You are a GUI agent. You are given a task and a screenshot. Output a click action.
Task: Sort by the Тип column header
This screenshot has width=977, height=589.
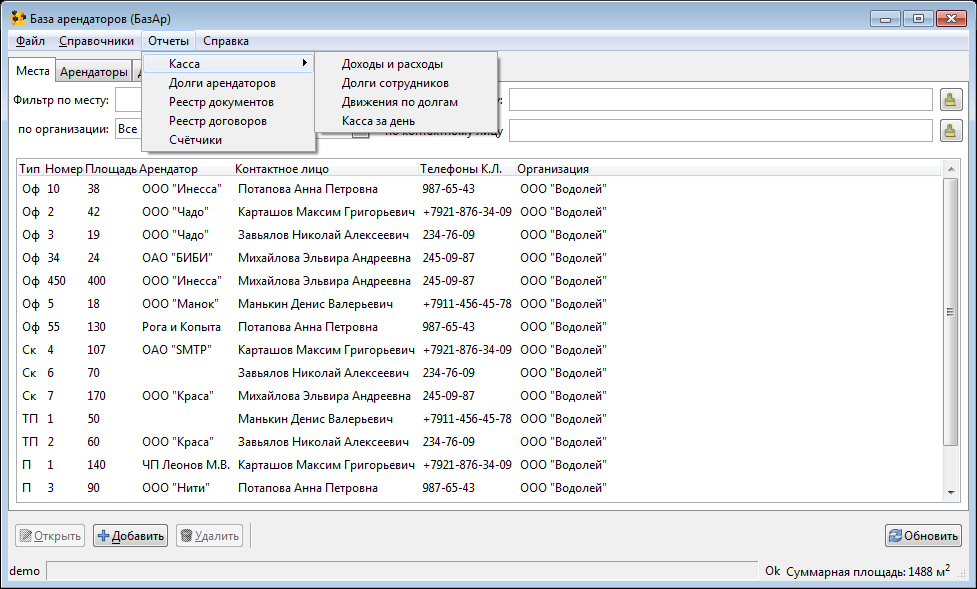pyautogui.click(x=29, y=168)
